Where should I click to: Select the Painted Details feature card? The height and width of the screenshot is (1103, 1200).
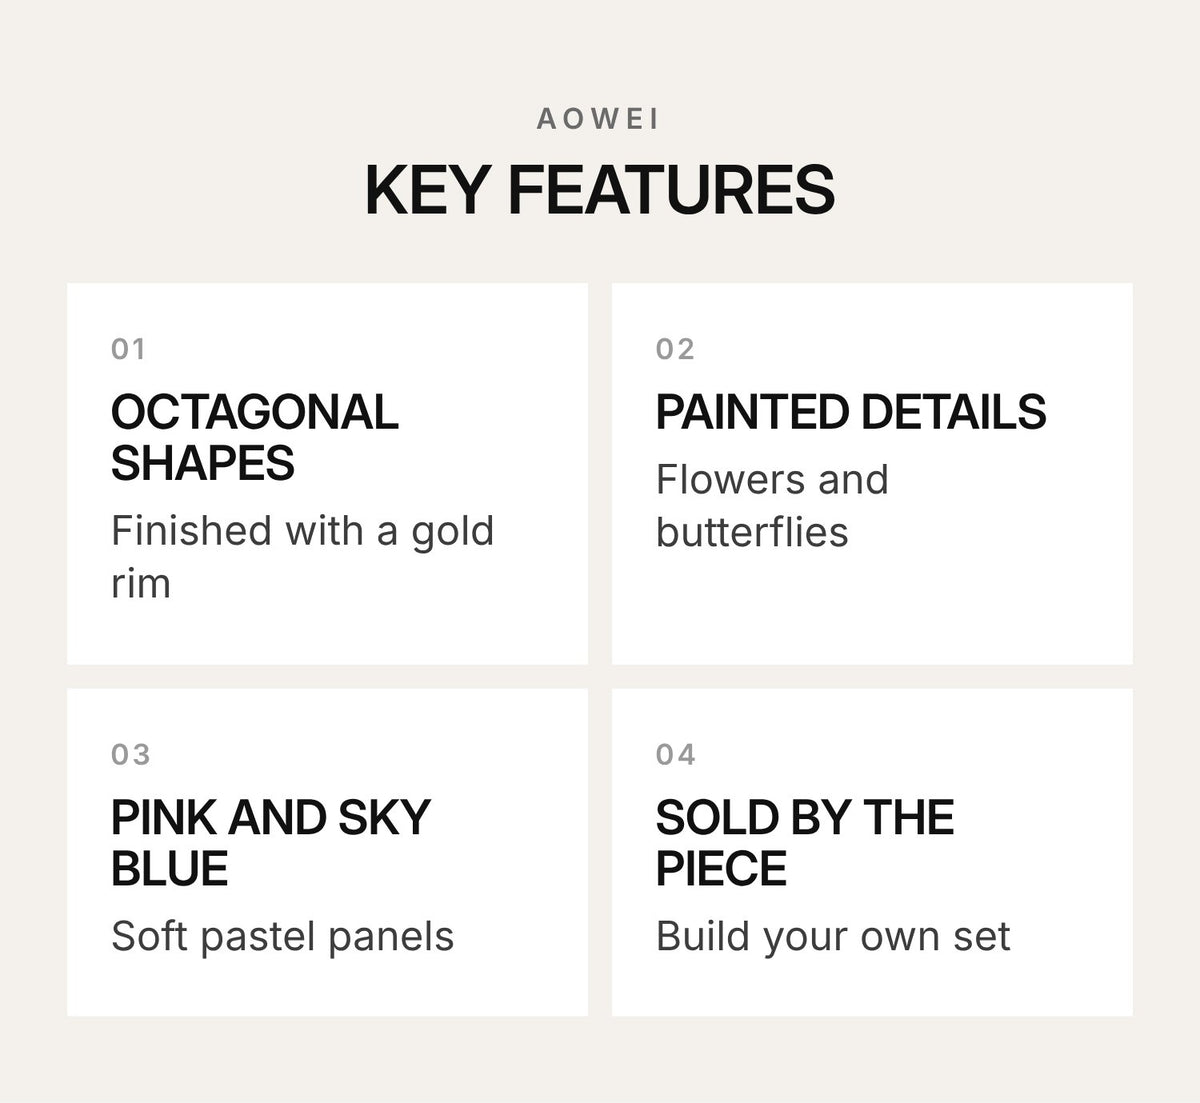pos(872,474)
